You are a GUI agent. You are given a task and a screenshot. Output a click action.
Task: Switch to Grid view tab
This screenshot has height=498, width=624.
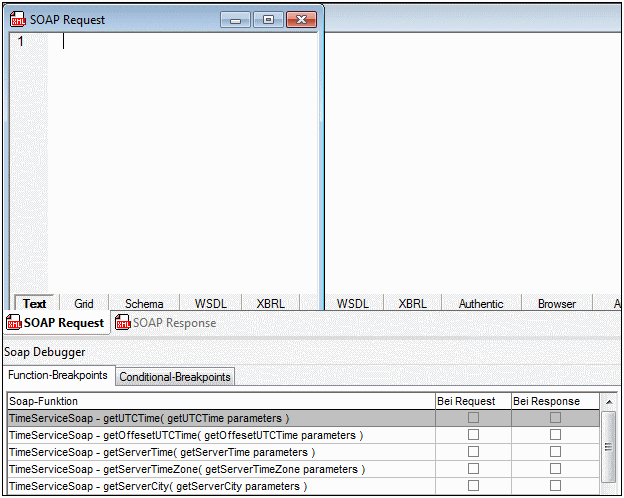[84, 304]
